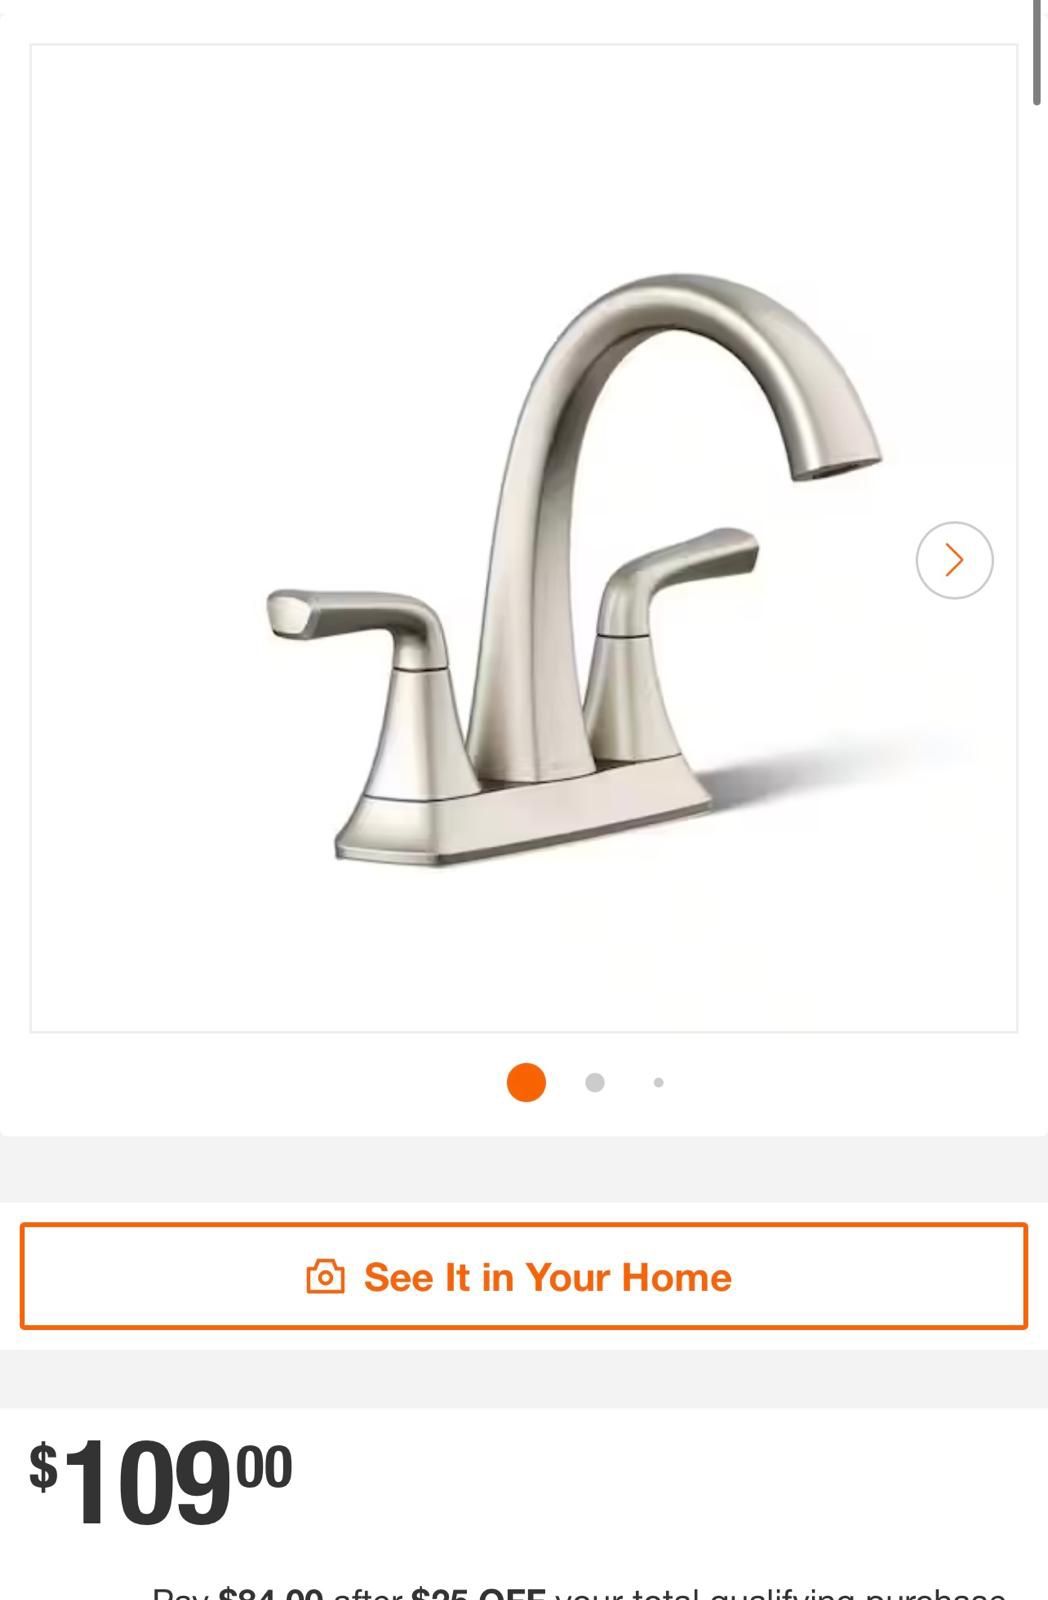Click the spout tip aerator opening
Viewport: 1048px width, 1600px height.
[x=838, y=468]
